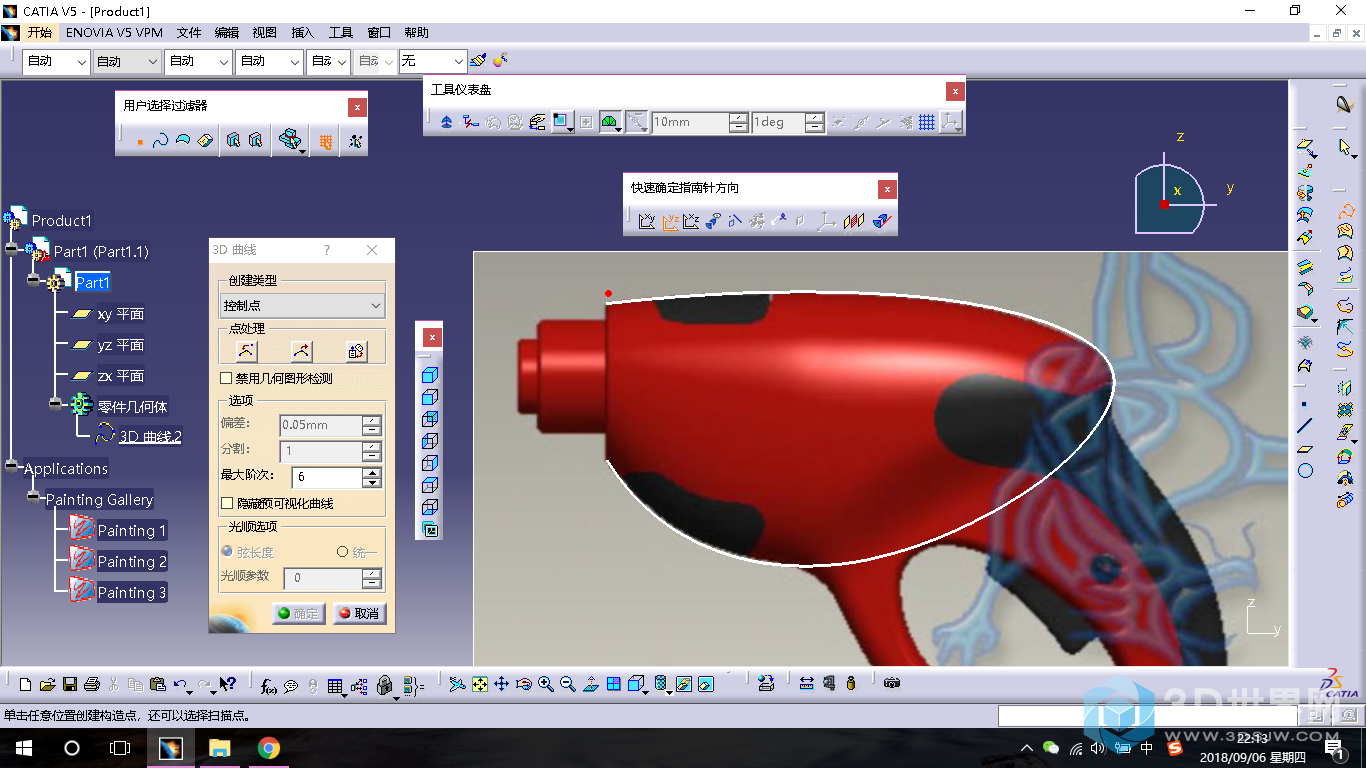Click the third 点处理 constraint icon
1366x768 pixels.
coord(356,351)
